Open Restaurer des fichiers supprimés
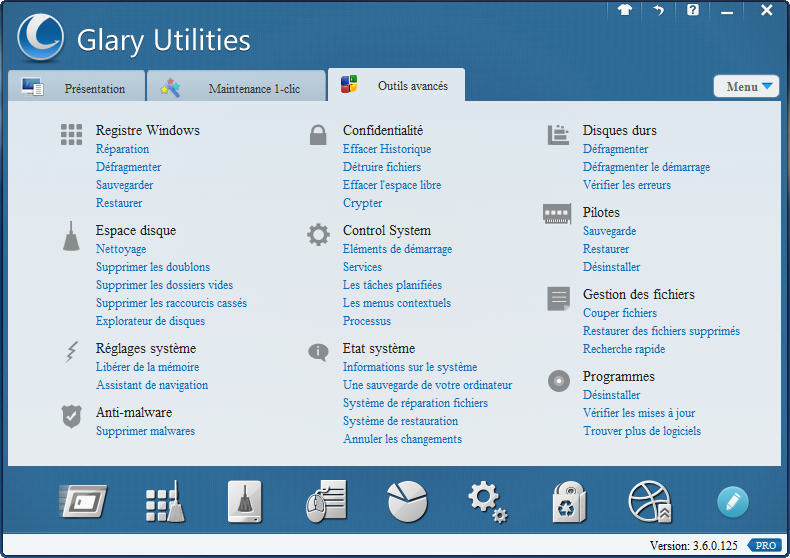Screen dimensions: 790x558 (x=662, y=331)
